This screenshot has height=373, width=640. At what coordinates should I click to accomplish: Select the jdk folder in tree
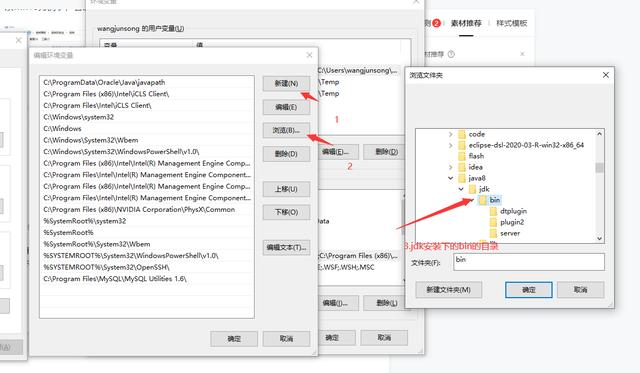pyautogui.click(x=484, y=189)
